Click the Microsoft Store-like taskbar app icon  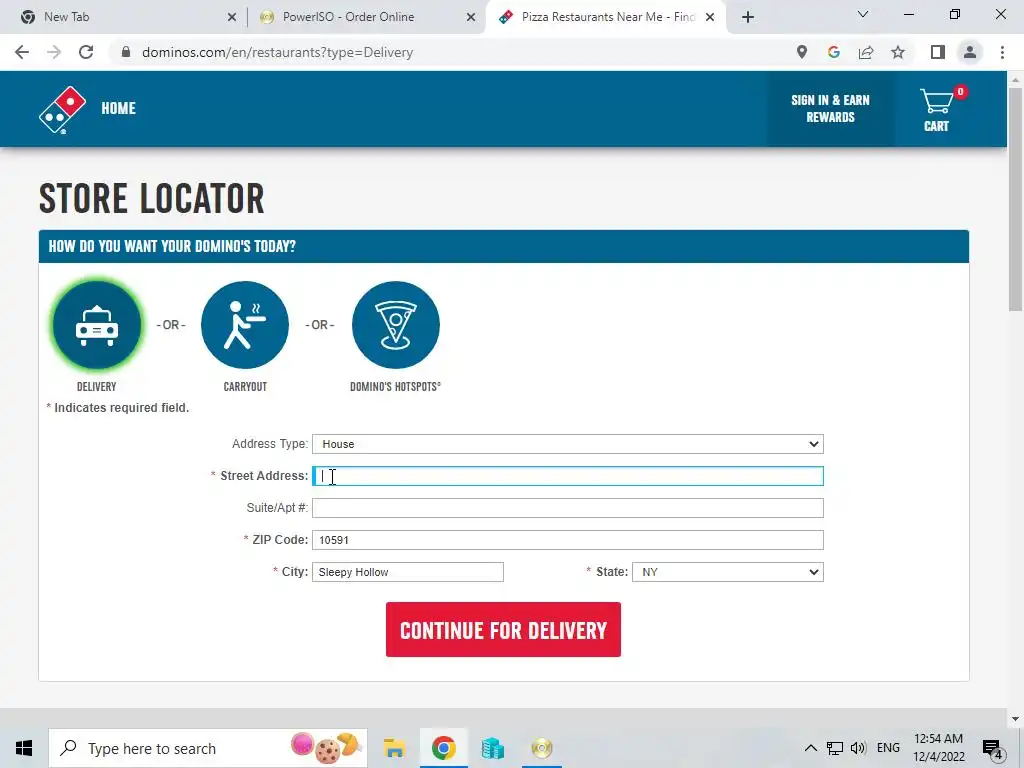coord(492,748)
